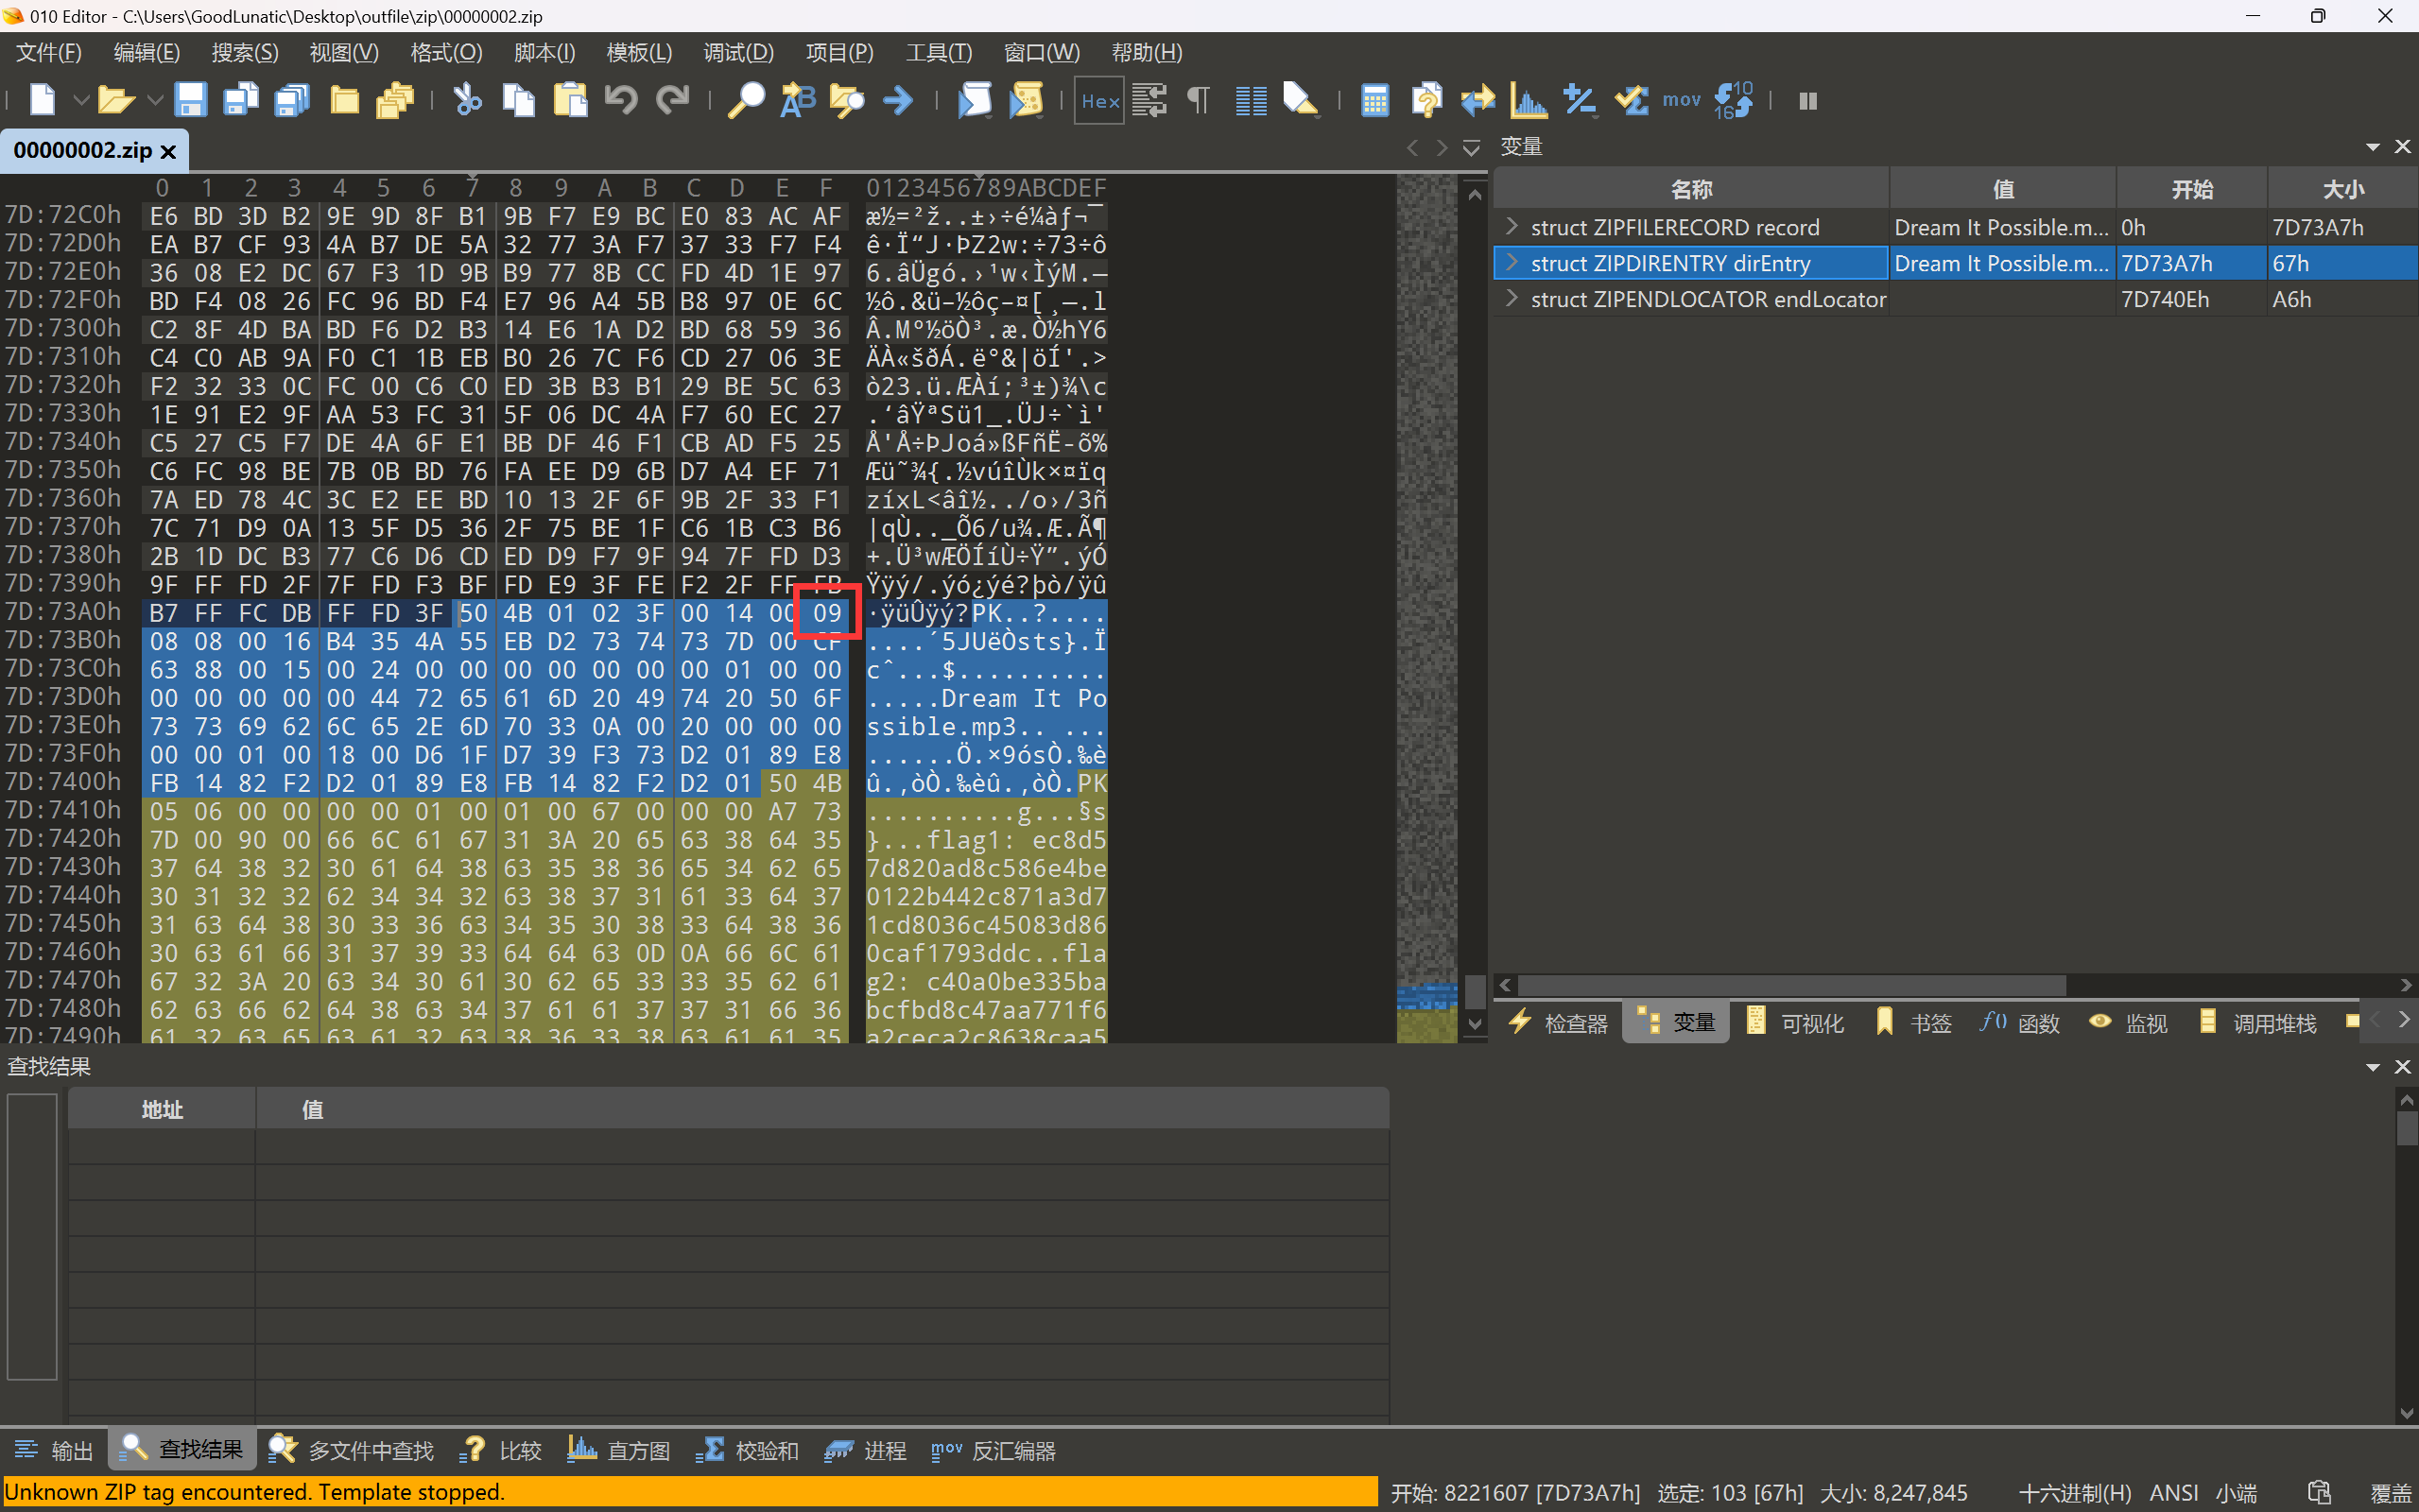Switch to the 输出 tab
The height and width of the screenshot is (1512, 2419).
[x=54, y=1450]
